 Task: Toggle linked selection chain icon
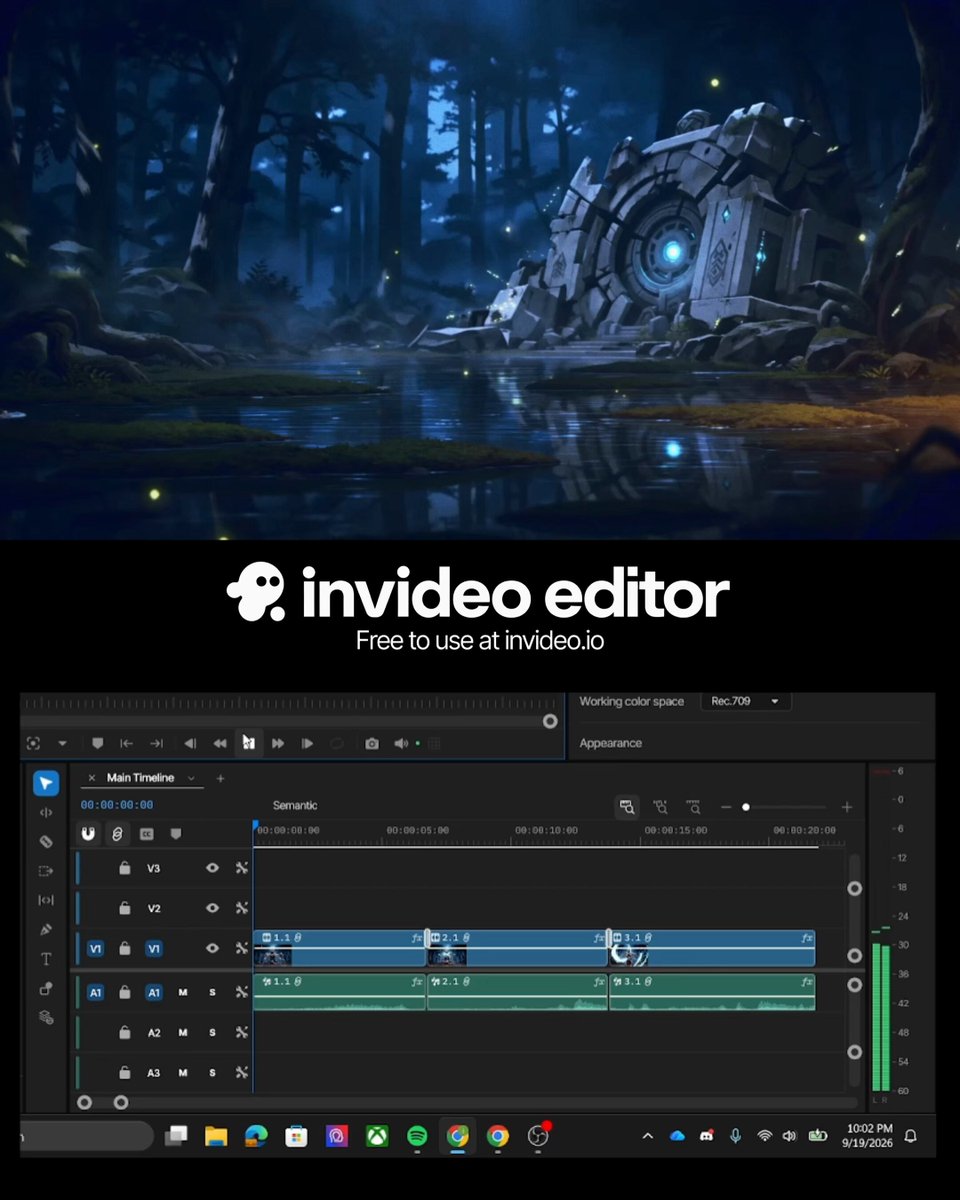(x=117, y=833)
